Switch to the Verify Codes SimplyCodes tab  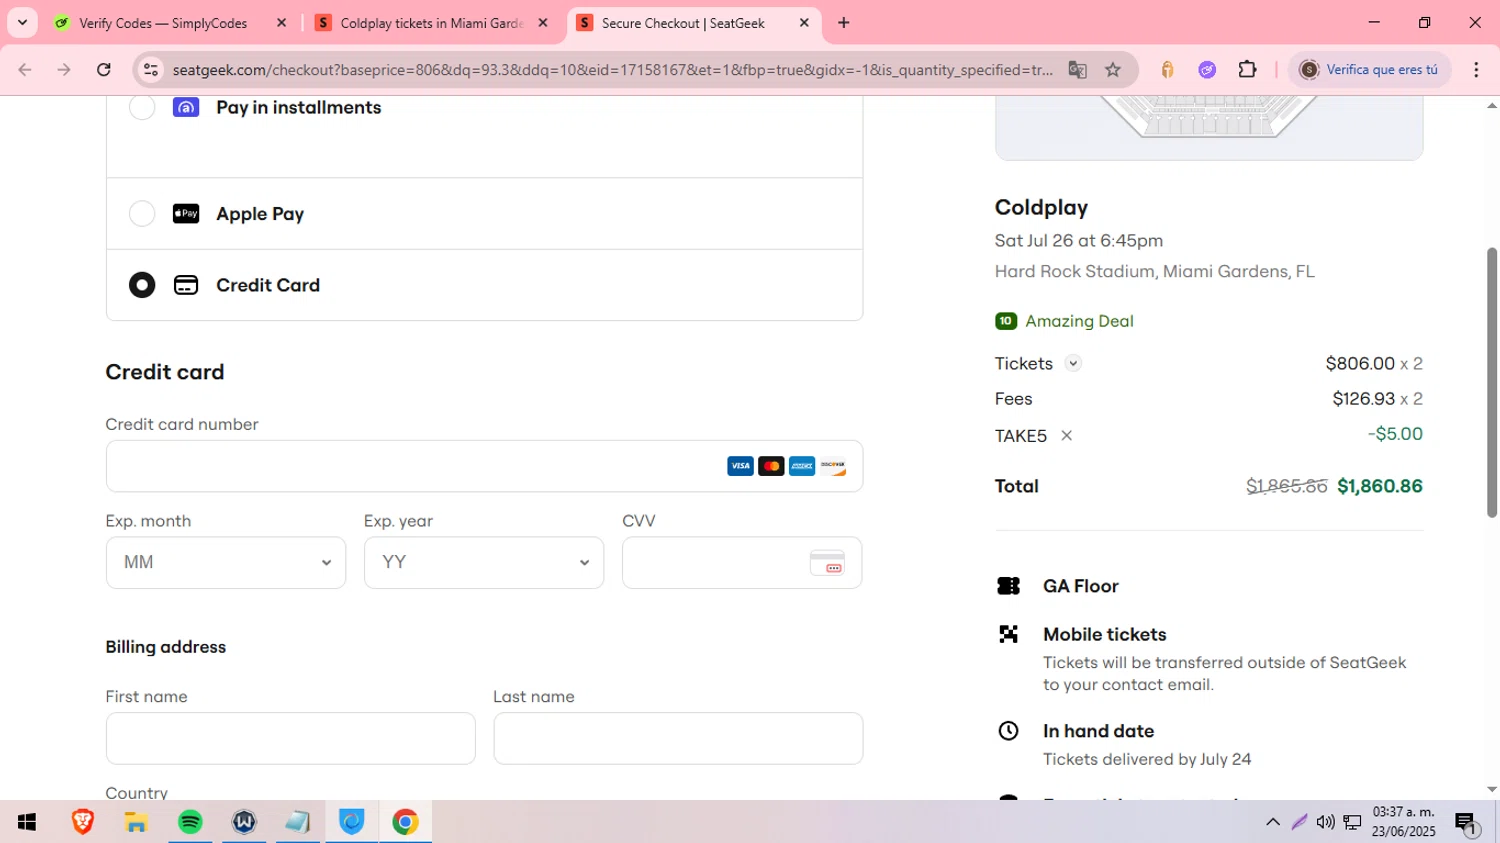[x=163, y=23]
